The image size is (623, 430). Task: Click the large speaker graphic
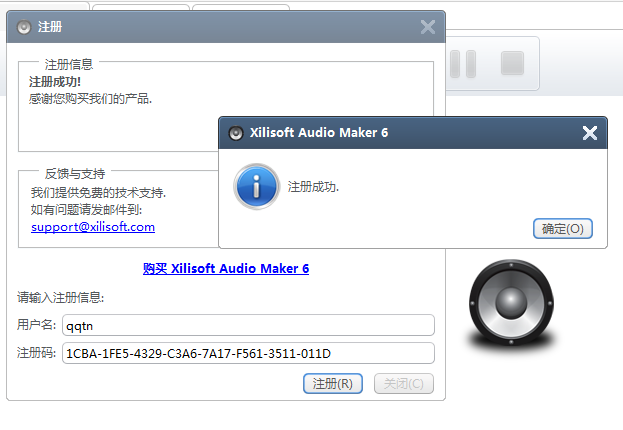(508, 302)
